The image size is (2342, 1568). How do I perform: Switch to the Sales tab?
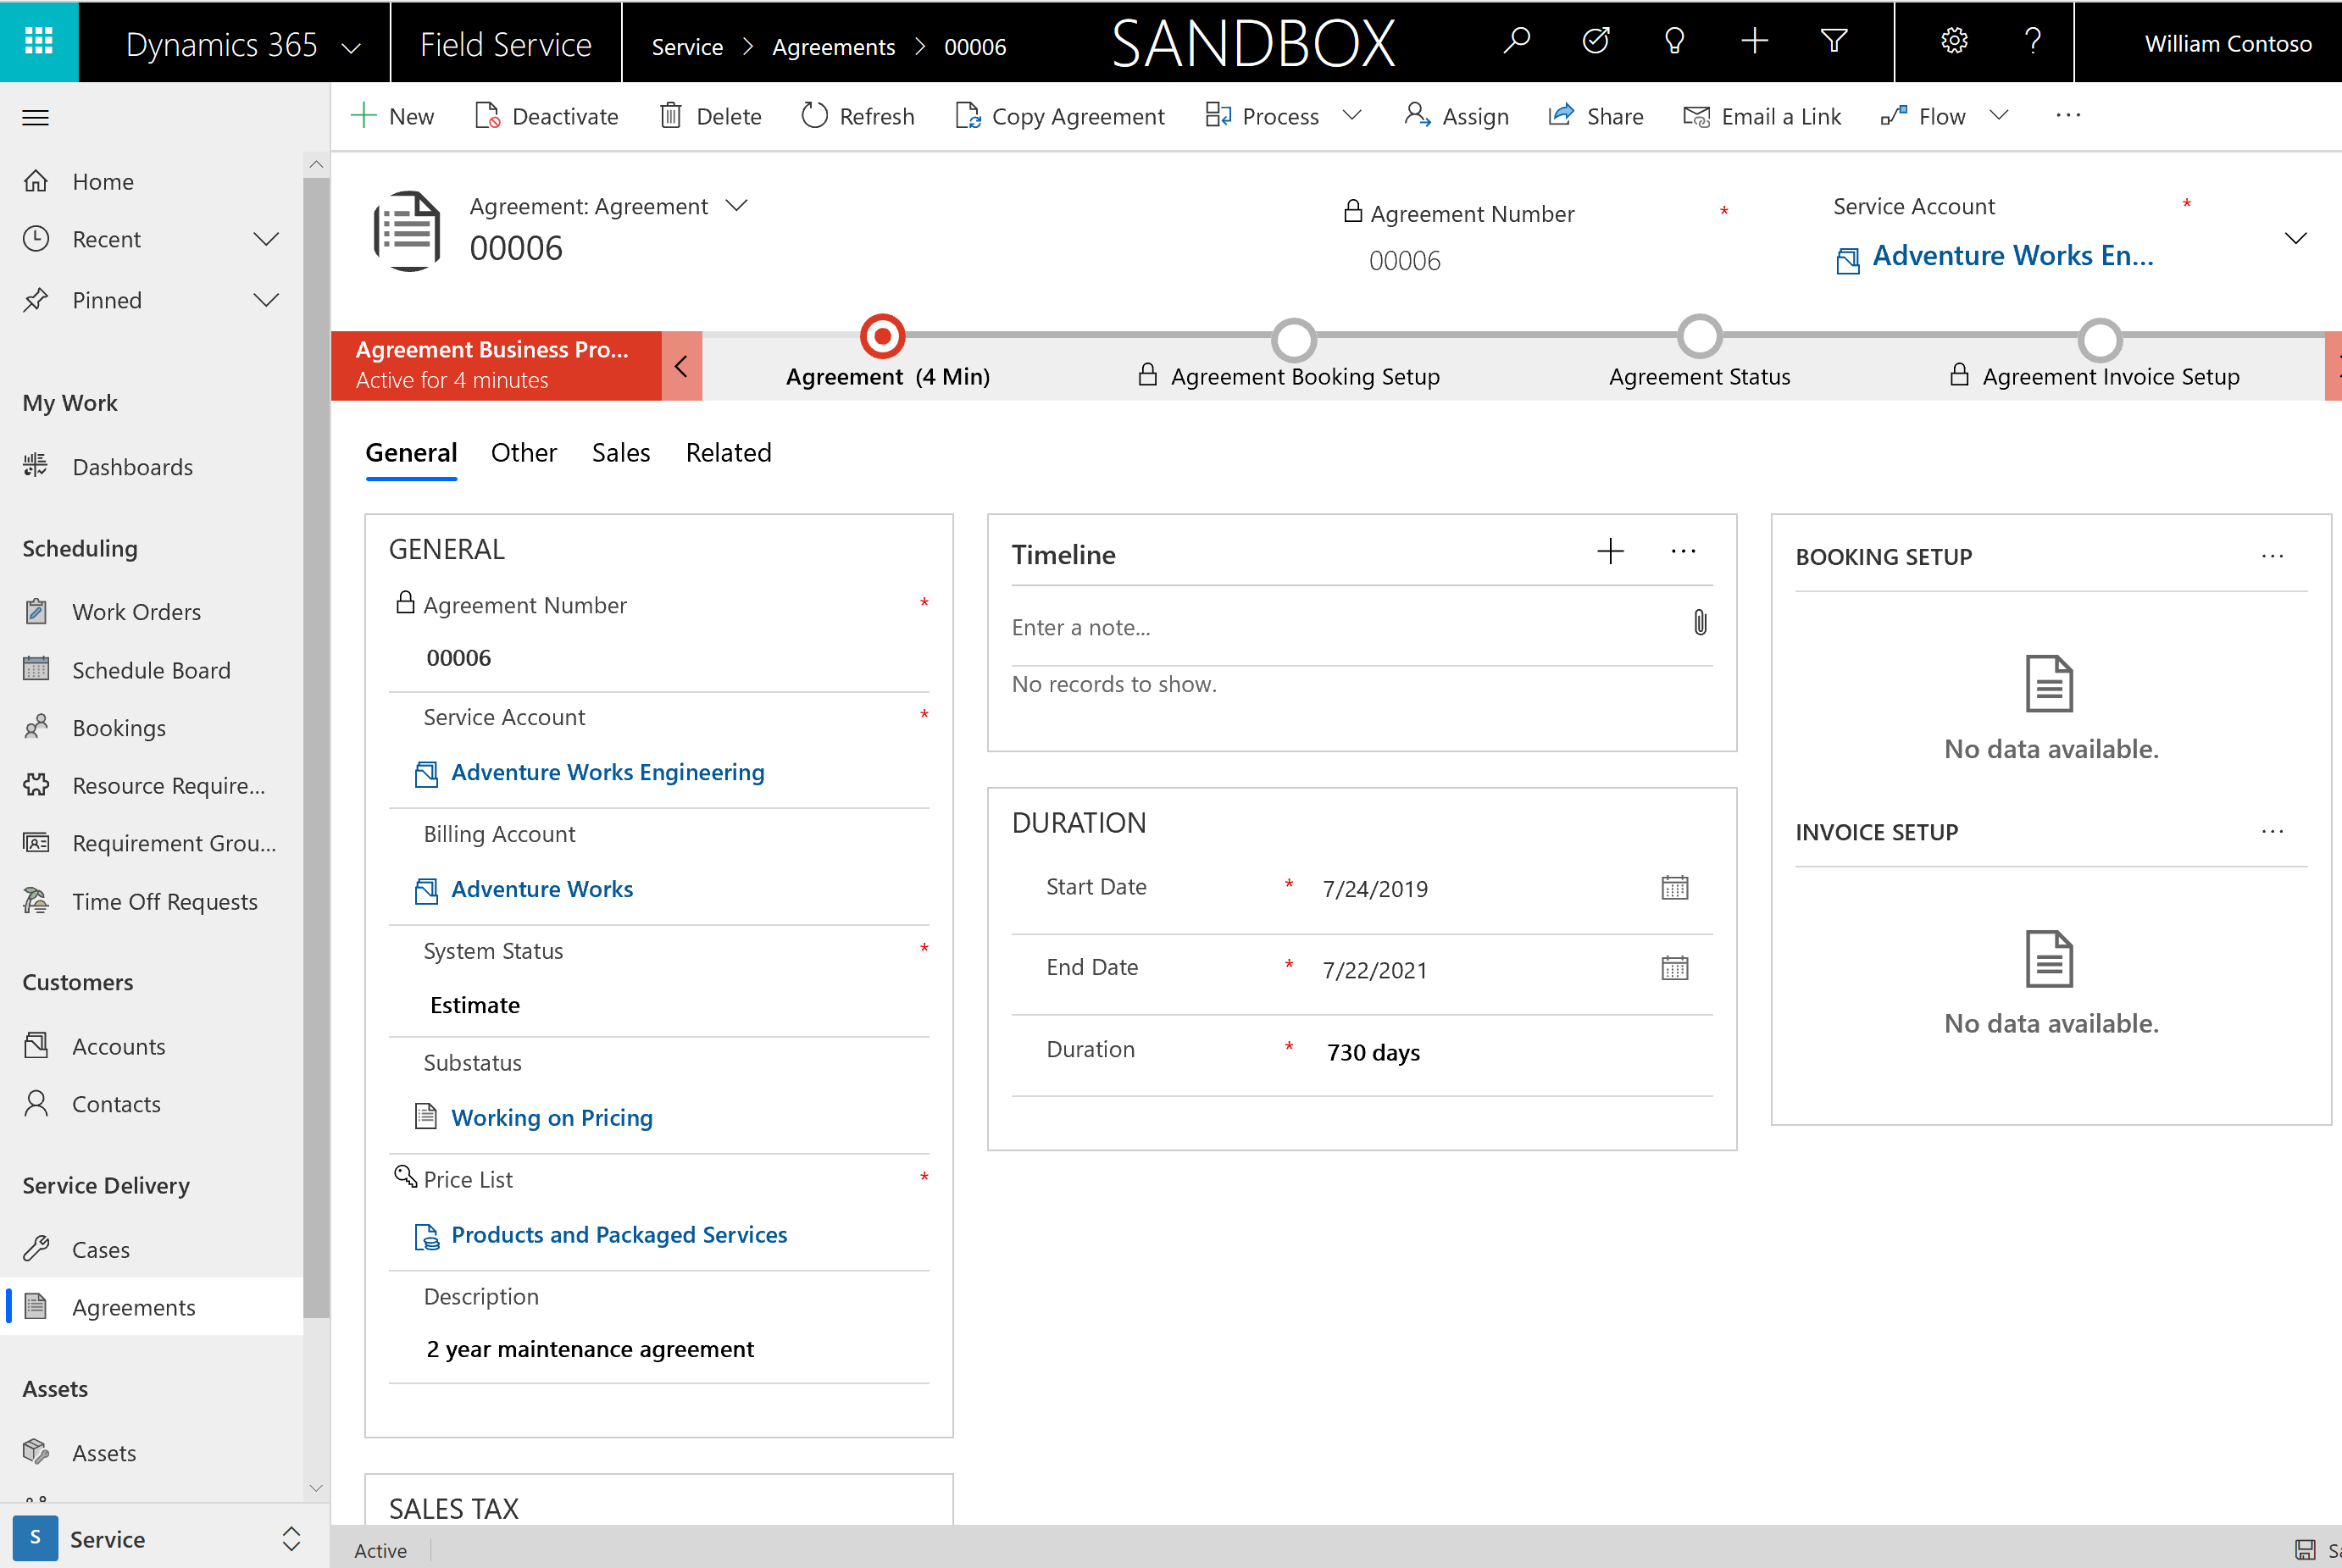pos(619,452)
